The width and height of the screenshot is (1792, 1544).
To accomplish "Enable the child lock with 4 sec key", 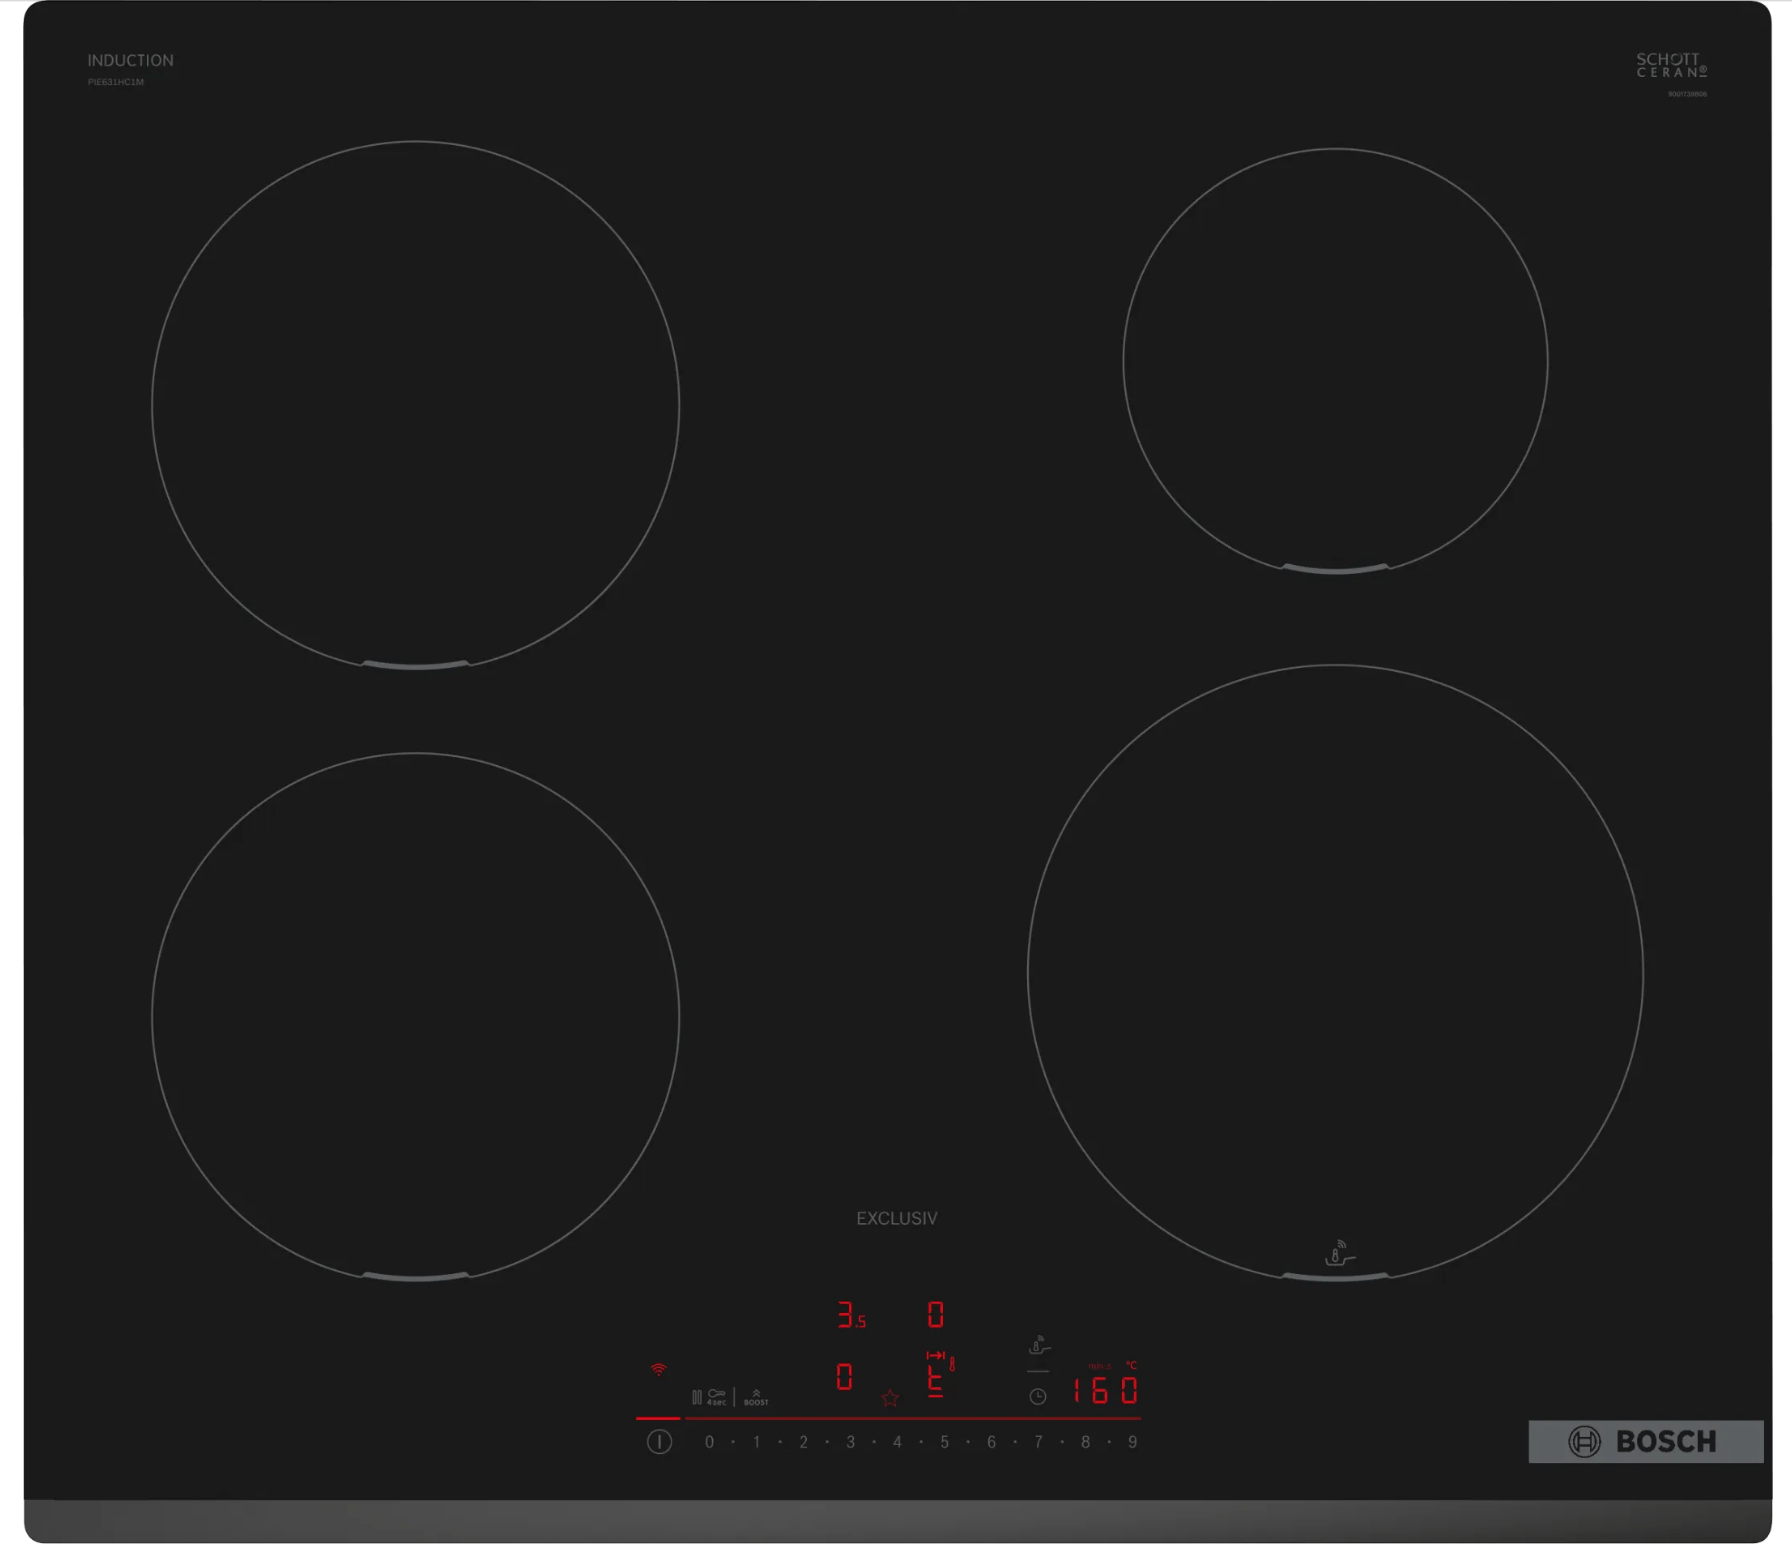I will click(716, 1398).
